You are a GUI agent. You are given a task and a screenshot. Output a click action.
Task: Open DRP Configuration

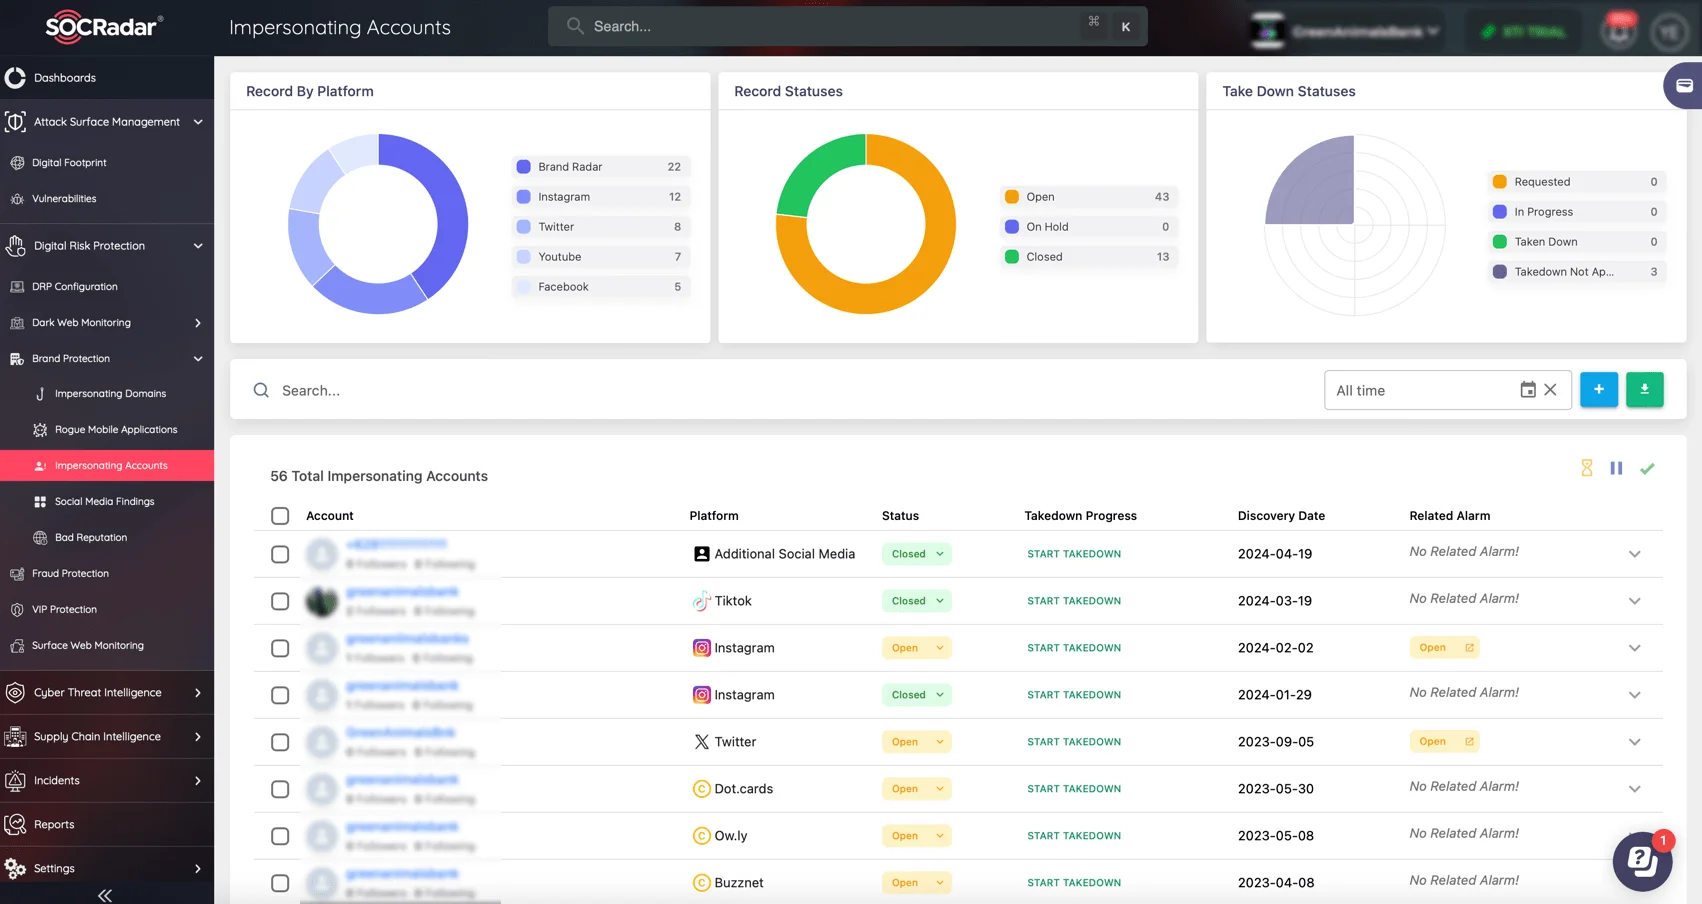[x=74, y=287]
